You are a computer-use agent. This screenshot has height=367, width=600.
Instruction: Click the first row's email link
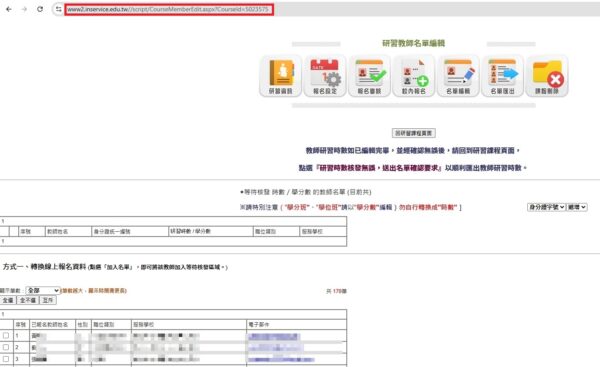click(x=274, y=336)
